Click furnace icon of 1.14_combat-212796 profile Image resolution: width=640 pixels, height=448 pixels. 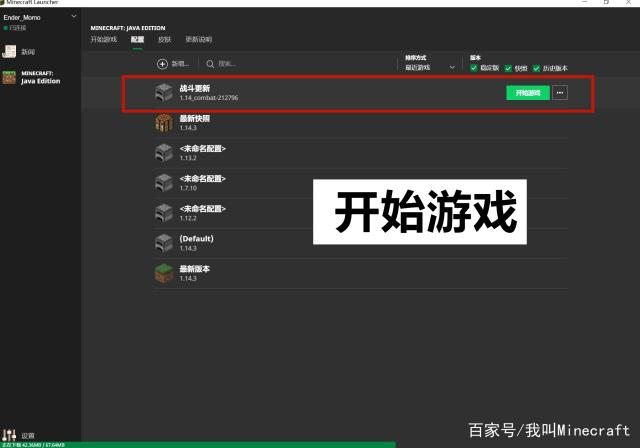click(x=164, y=93)
